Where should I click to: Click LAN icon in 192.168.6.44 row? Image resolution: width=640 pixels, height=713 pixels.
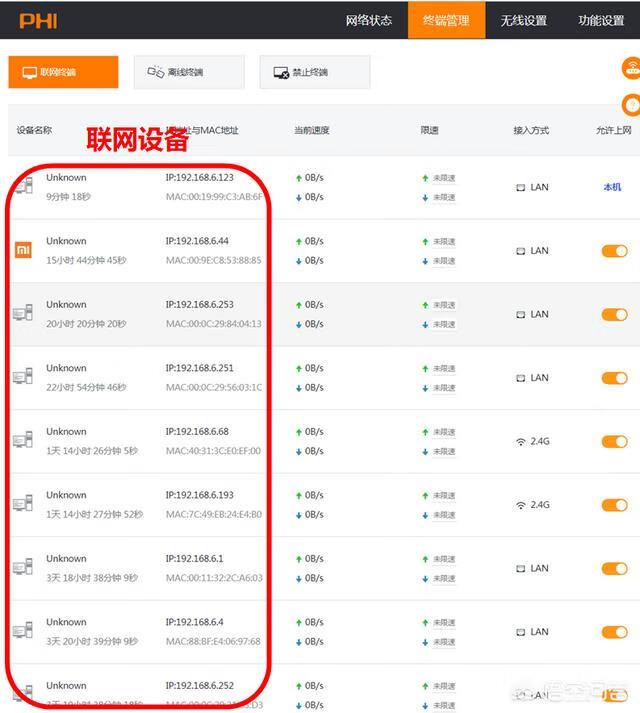point(520,251)
